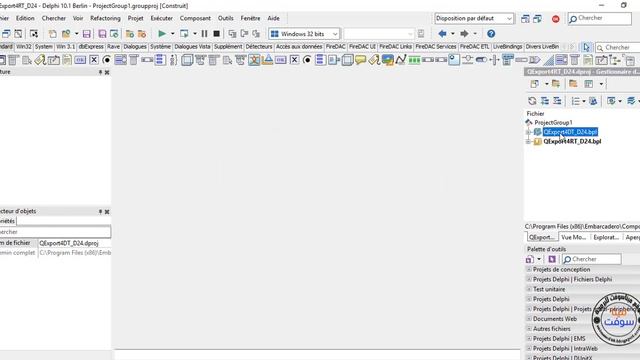Viewport: 640px width, 360px height.
Task: Open the Windows 32 bits platform dropdown
Action: (335, 34)
